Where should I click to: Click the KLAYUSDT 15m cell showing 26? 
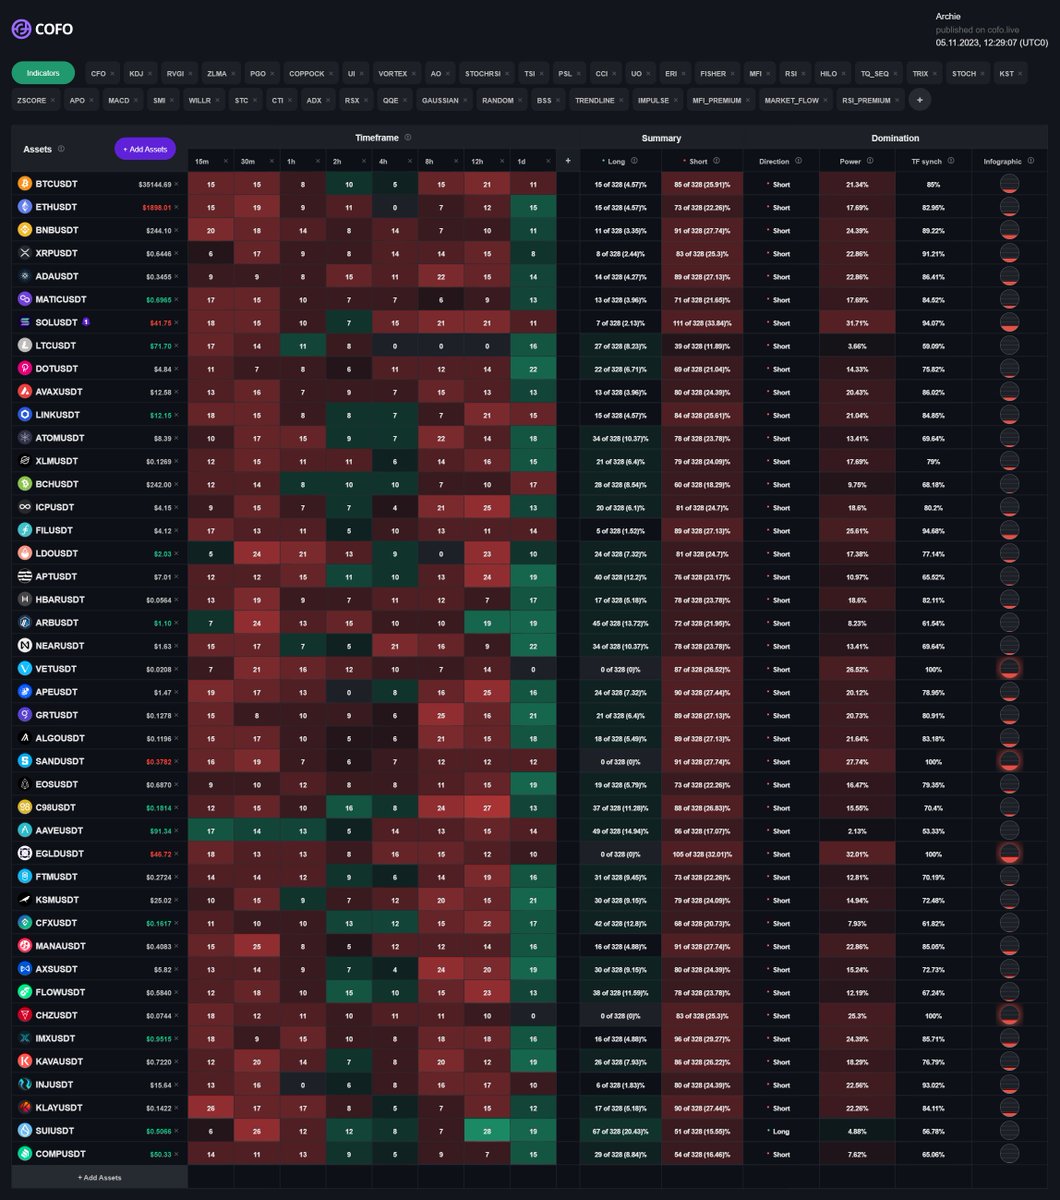pos(211,1108)
